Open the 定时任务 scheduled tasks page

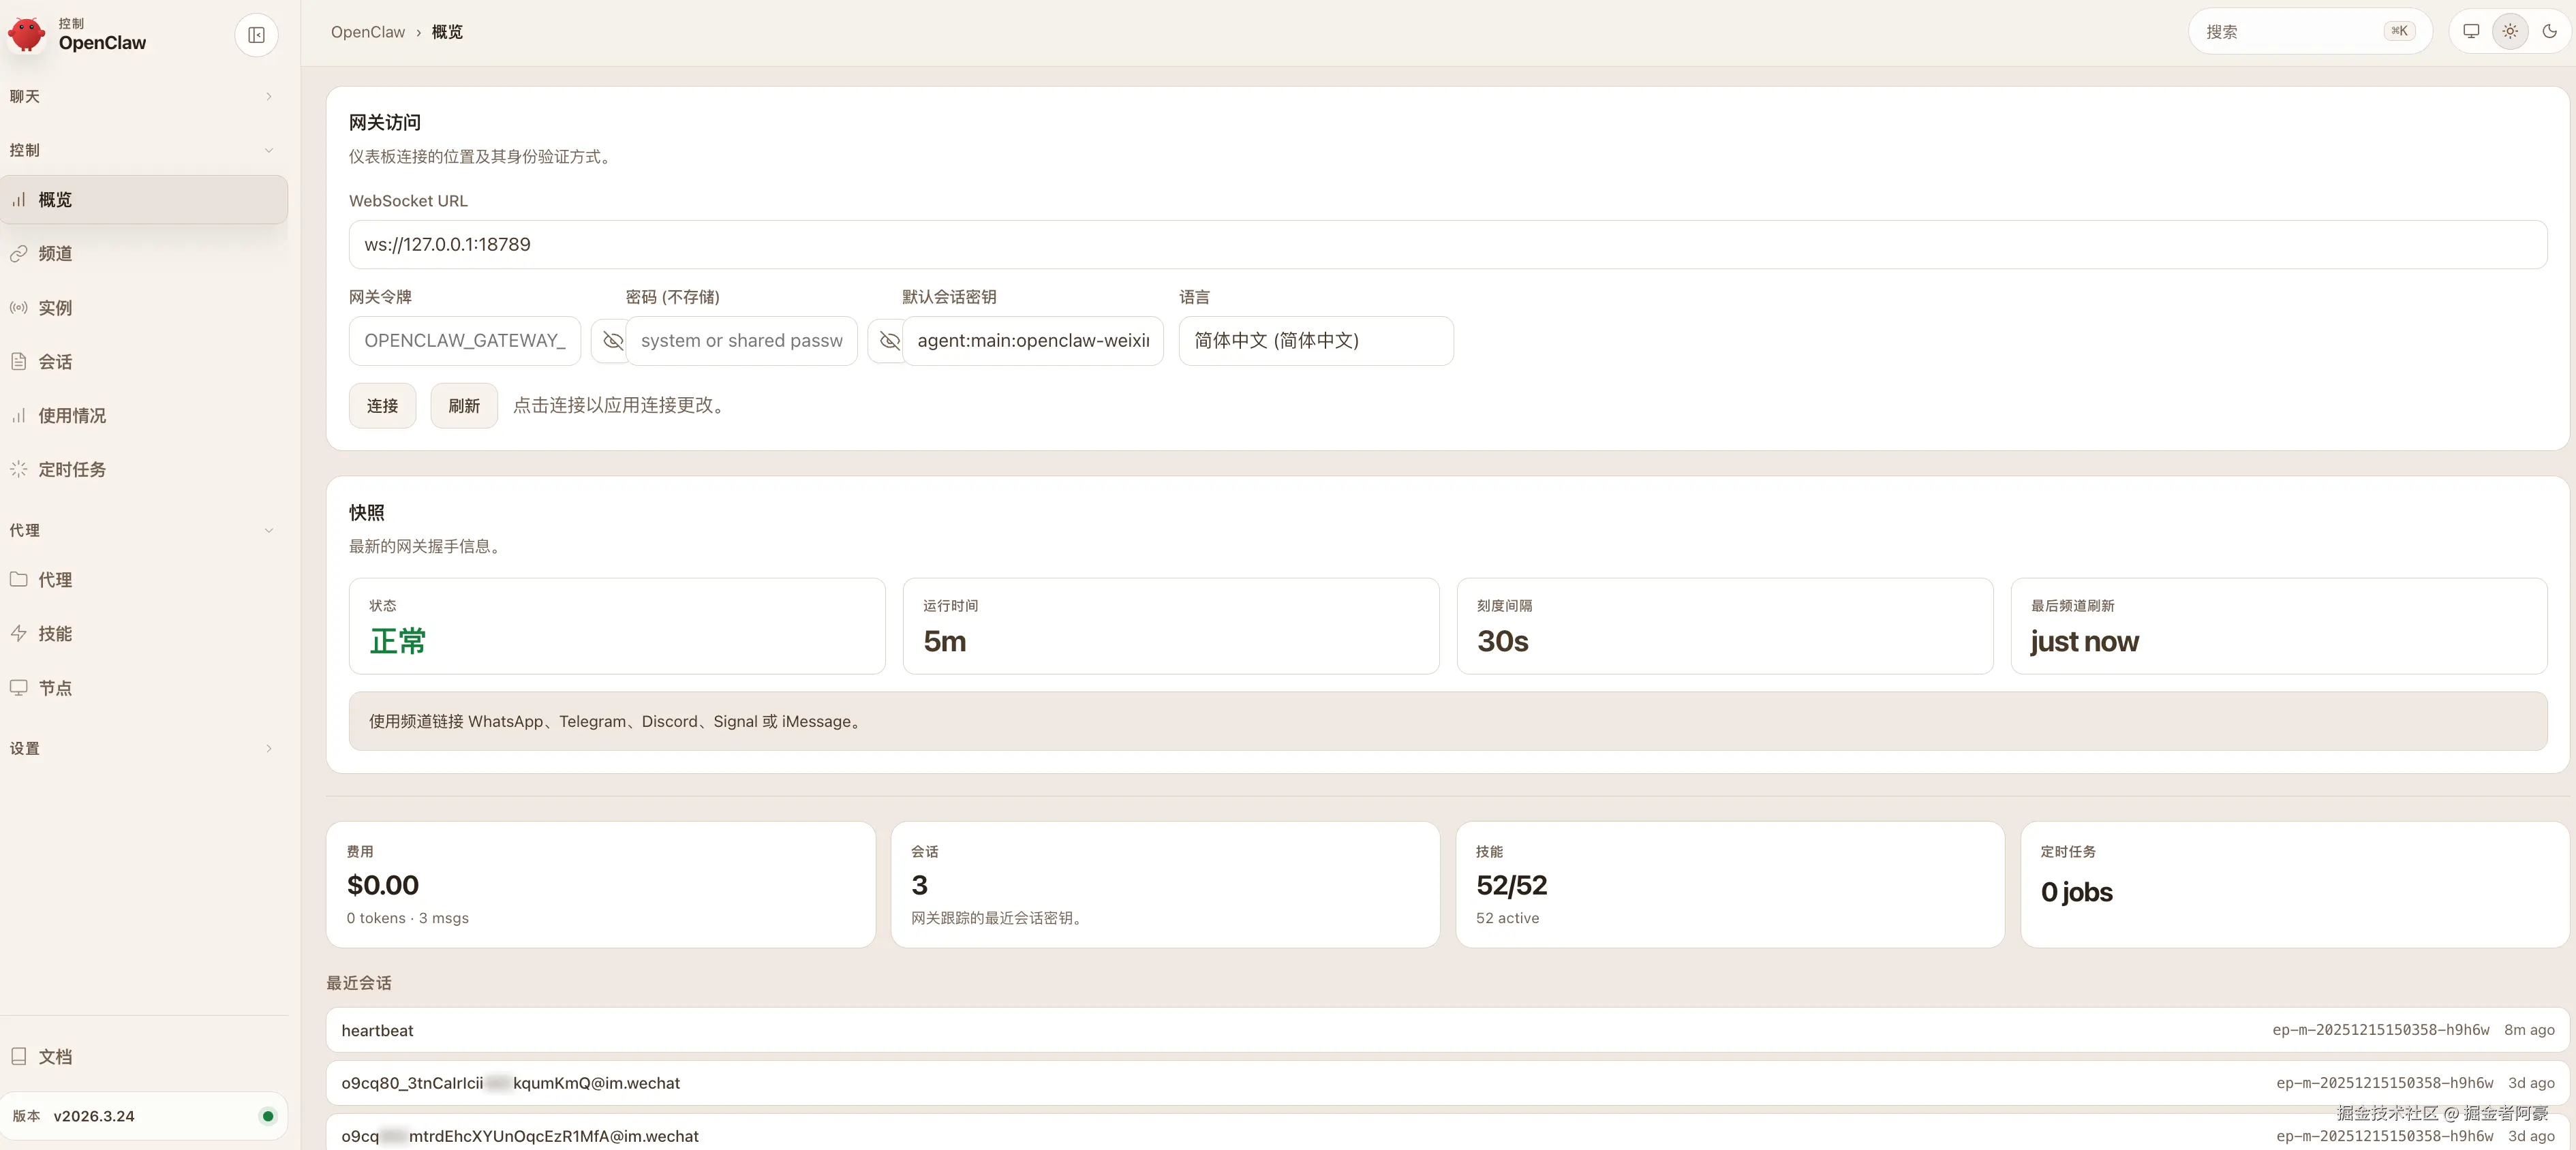[x=72, y=470]
